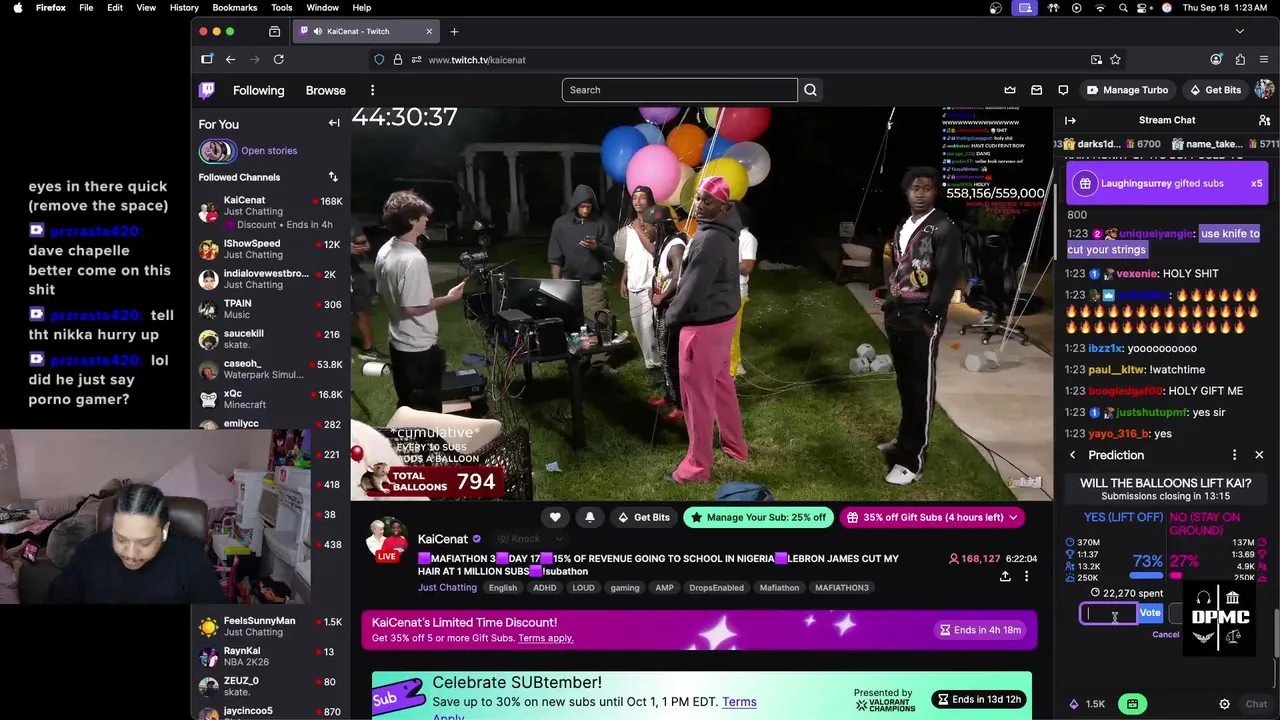Open stream more options dots
The image size is (1280, 720).
[x=1026, y=576]
